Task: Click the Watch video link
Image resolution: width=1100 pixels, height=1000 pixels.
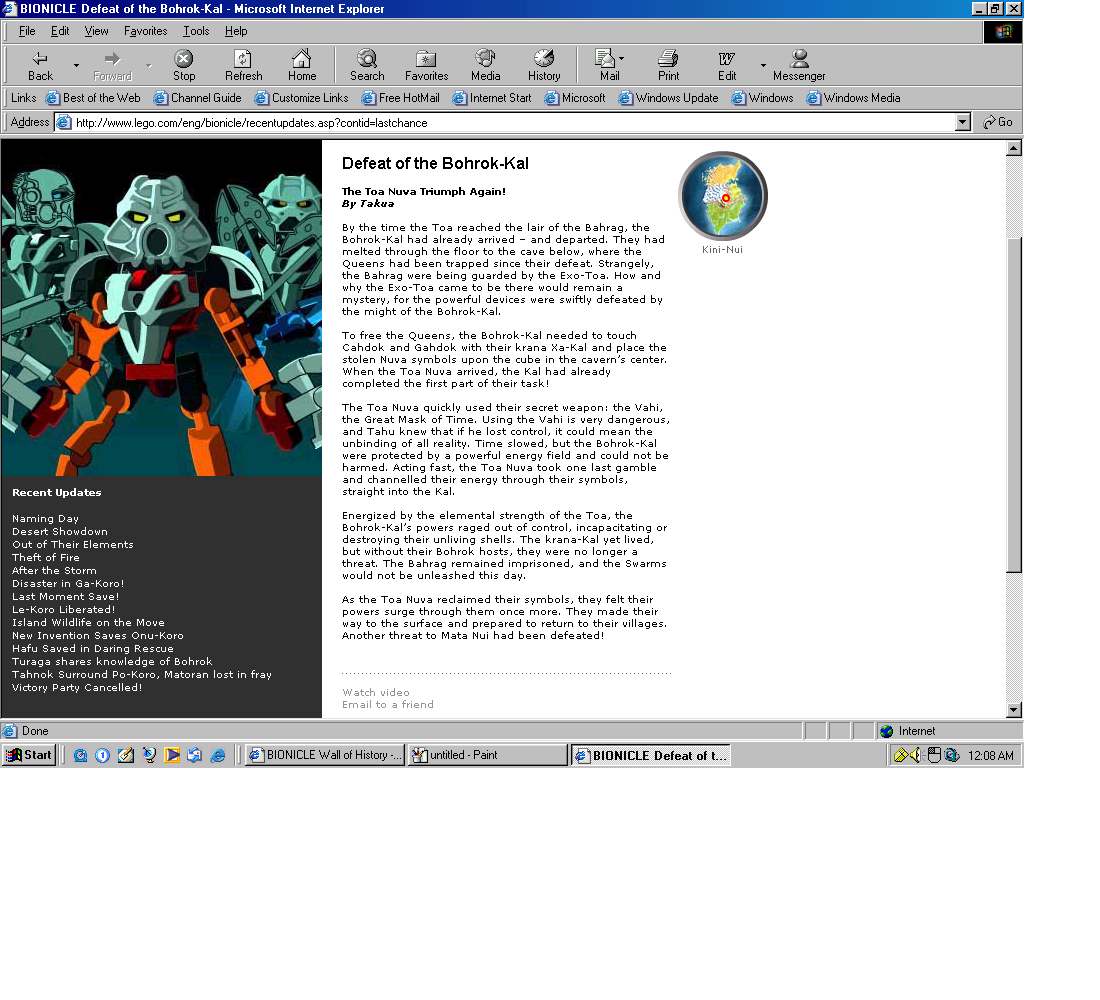Action: click(x=375, y=693)
